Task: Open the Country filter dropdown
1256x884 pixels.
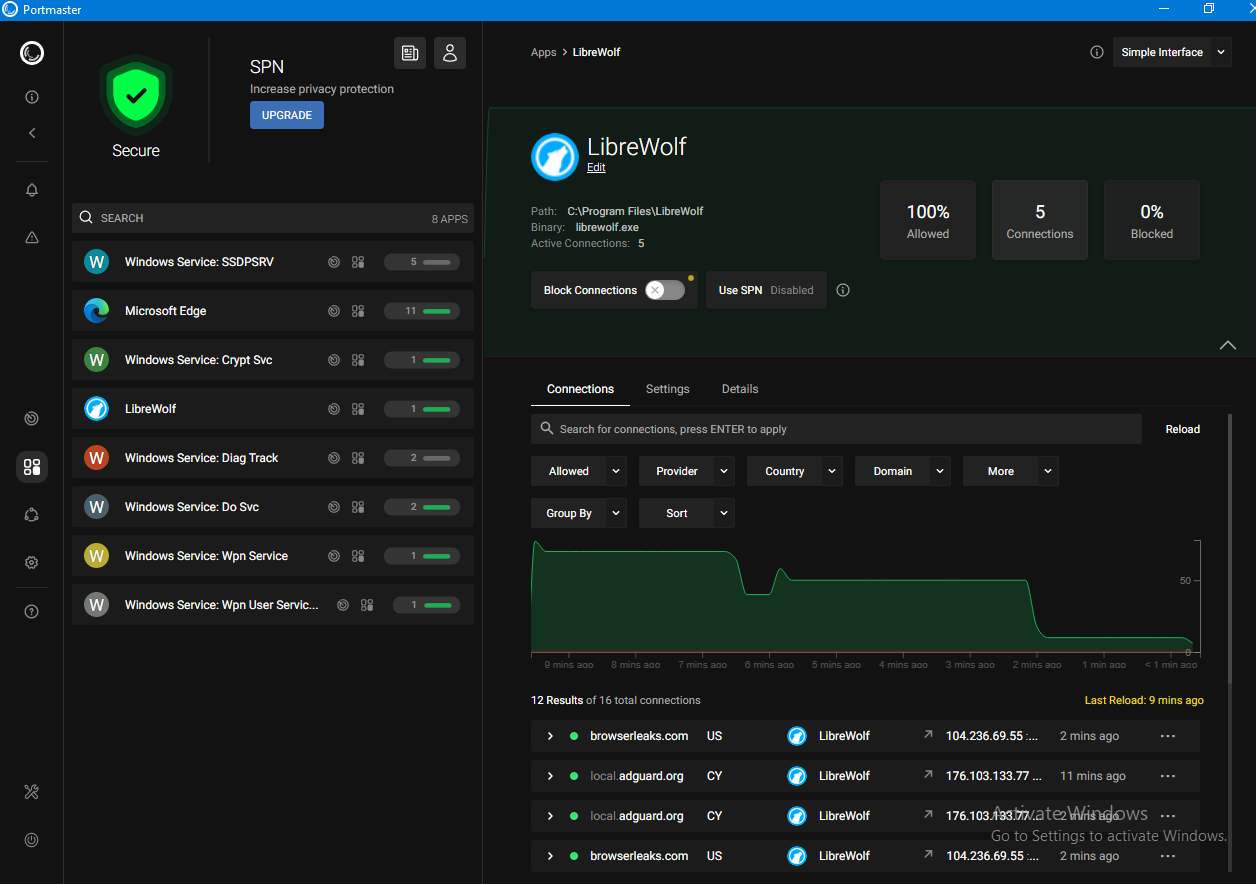Action: pos(795,471)
